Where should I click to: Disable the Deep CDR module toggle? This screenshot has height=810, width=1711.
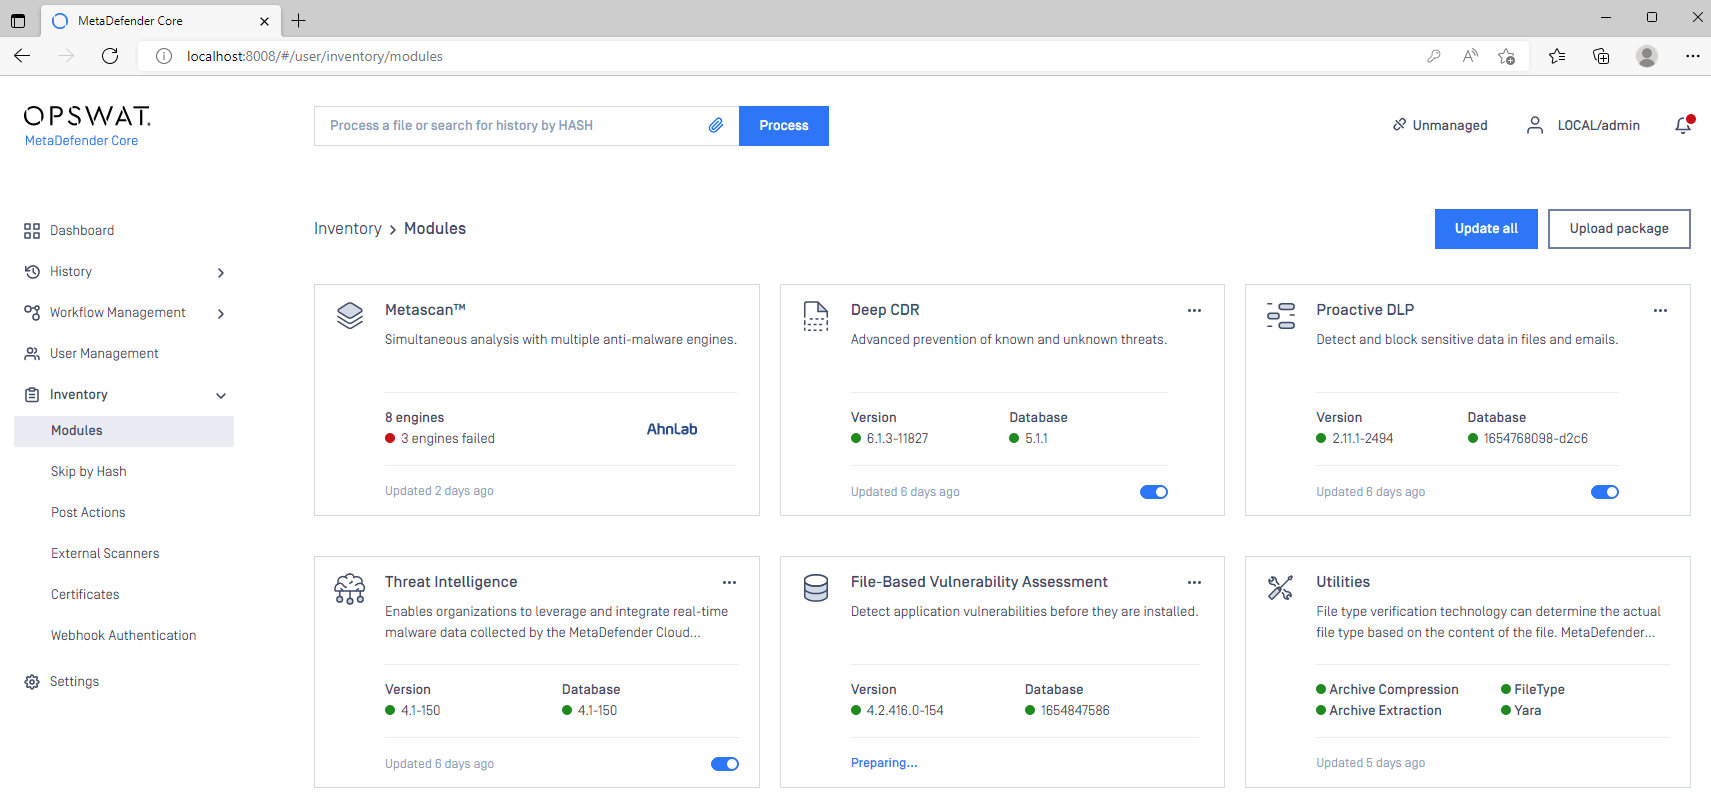[1154, 492]
